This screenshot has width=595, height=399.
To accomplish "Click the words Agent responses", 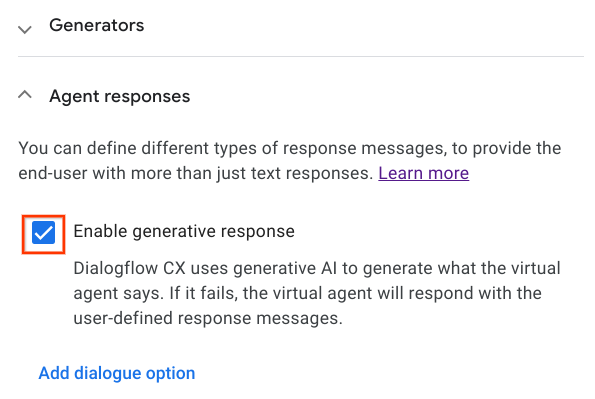I will pos(120,96).
